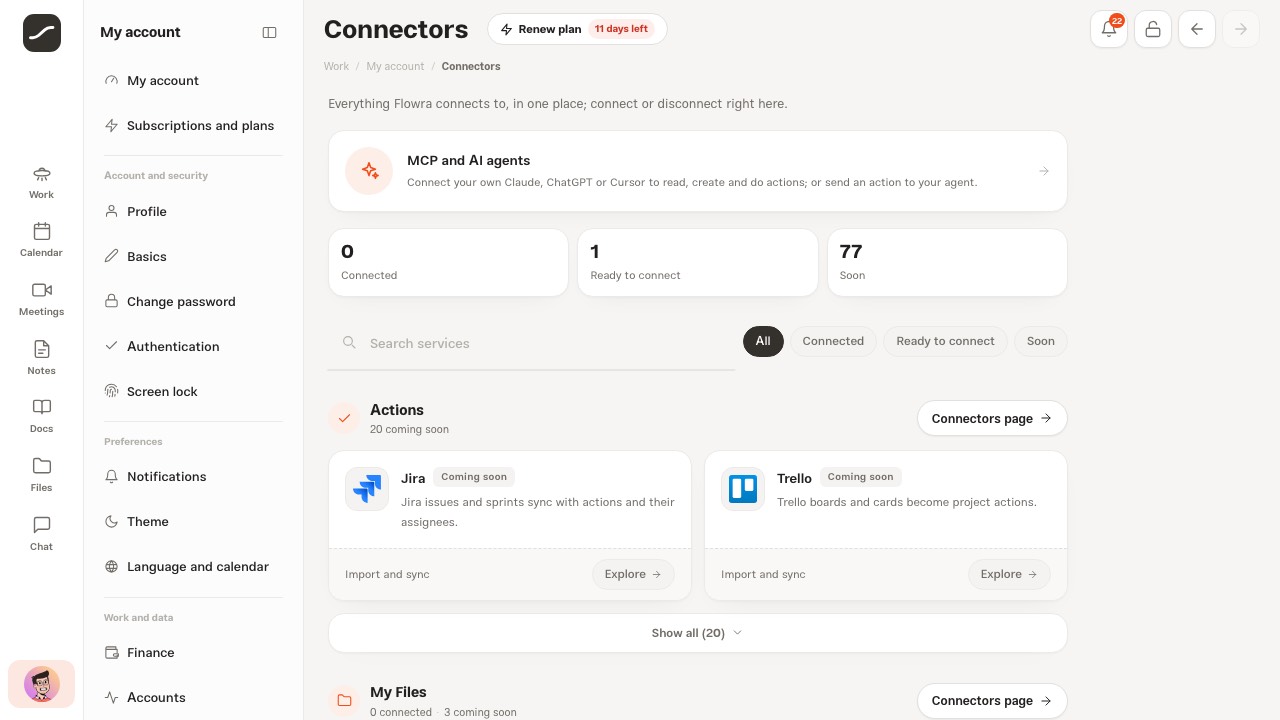Open Notifications preferences
The image size is (1280, 720).
[x=193, y=477]
